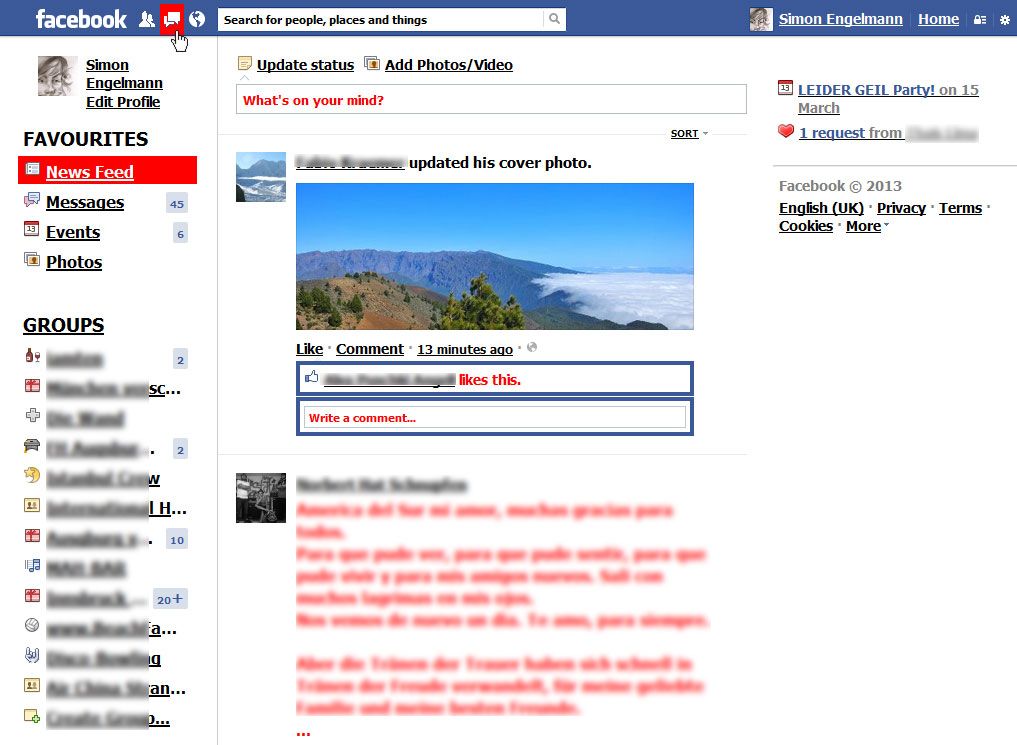
Task: Click the privacy shortcuts padlock icon
Action: [x=980, y=19]
